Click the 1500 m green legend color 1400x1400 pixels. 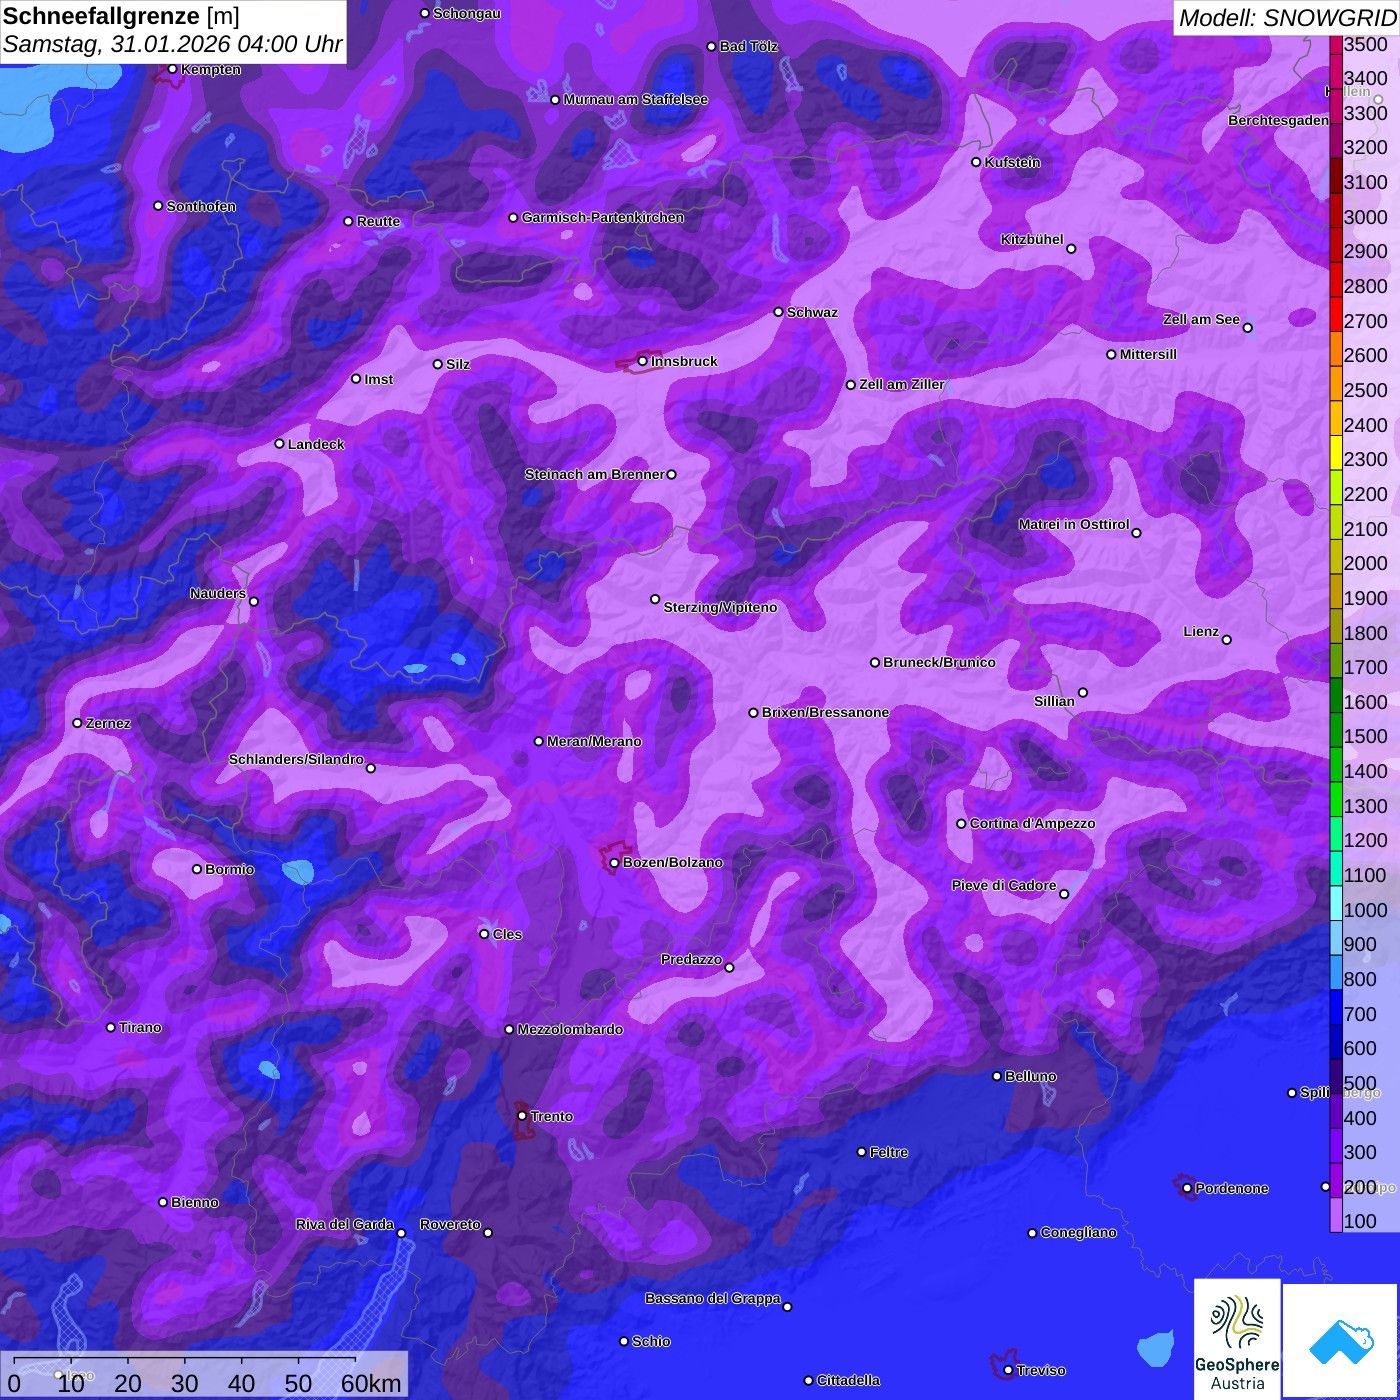coord(1336,730)
